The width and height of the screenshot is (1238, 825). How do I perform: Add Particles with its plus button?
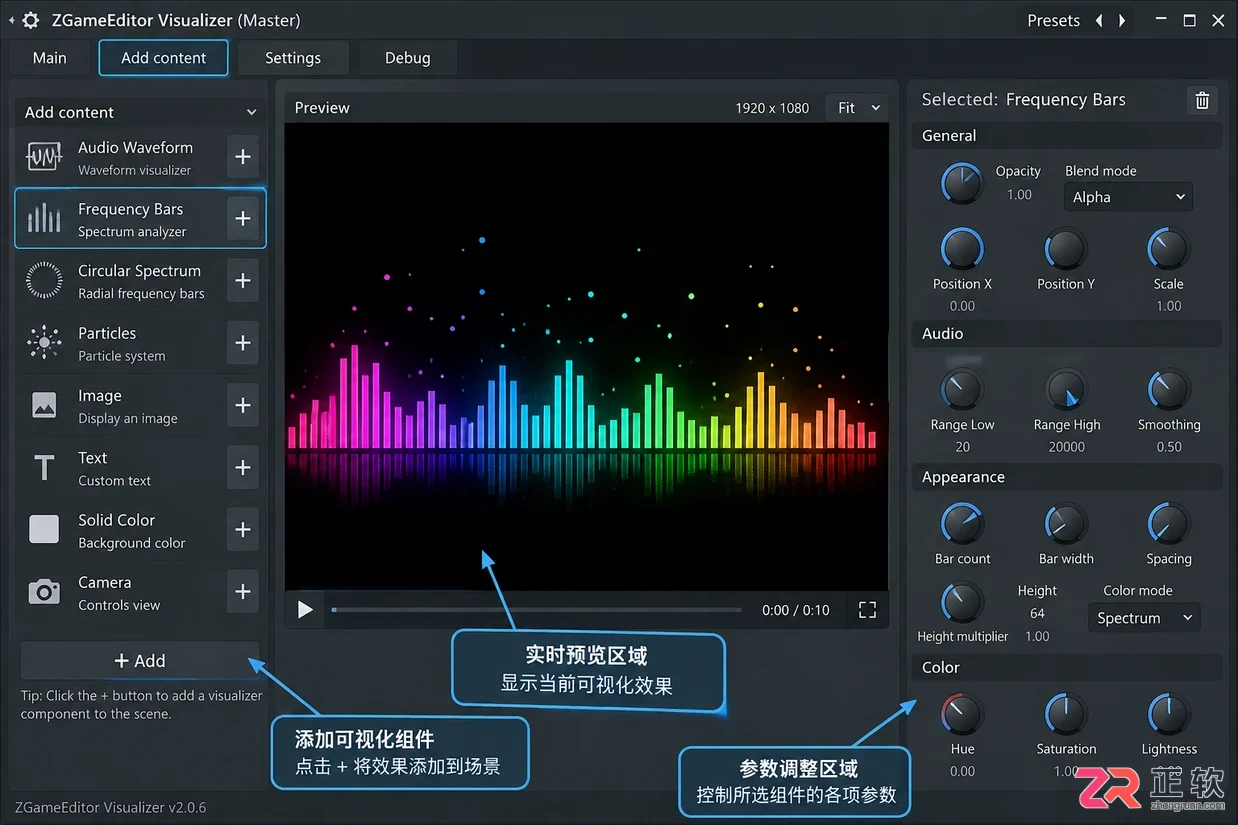[x=242, y=343]
